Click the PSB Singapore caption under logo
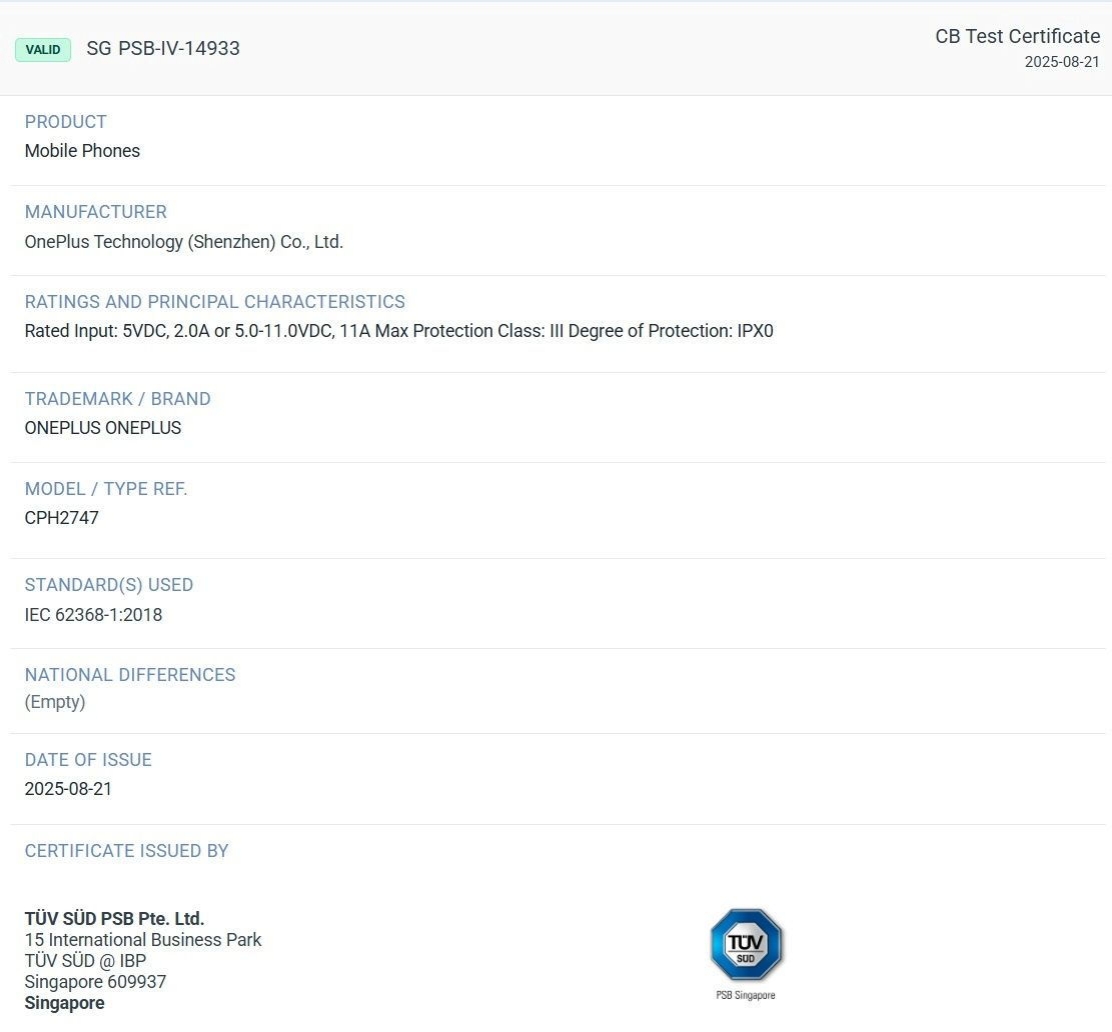The height and width of the screenshot is (1032, 1112). [746, 995]
